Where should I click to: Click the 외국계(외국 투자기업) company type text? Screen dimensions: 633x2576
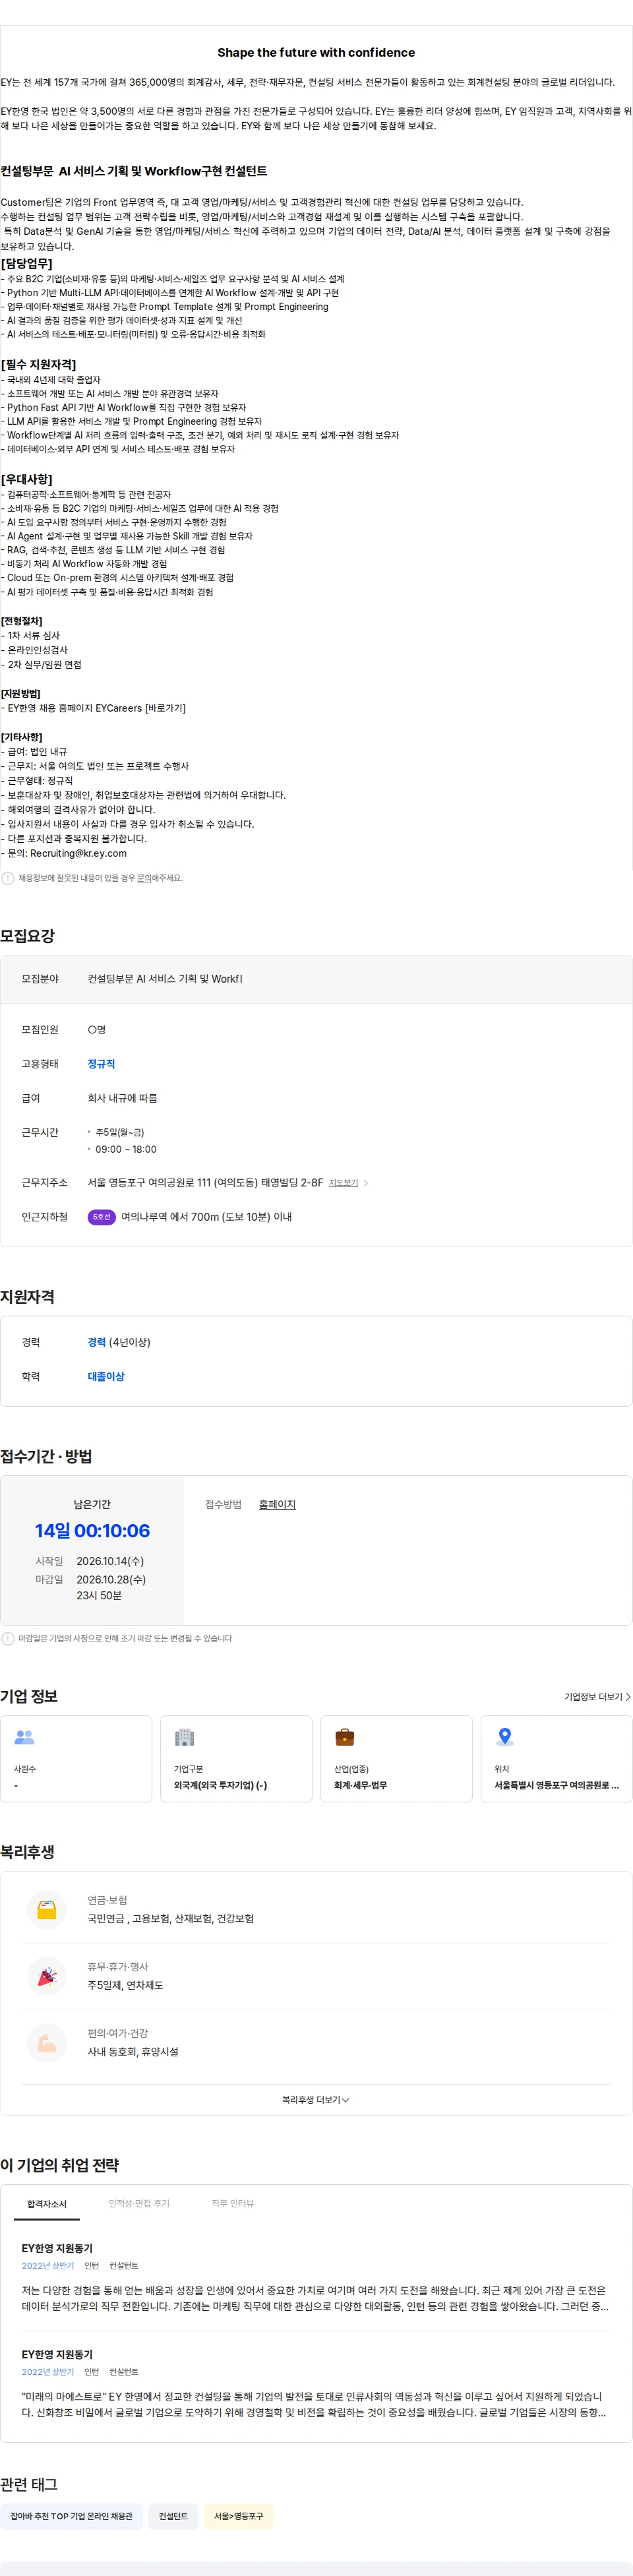(220, 1785)
